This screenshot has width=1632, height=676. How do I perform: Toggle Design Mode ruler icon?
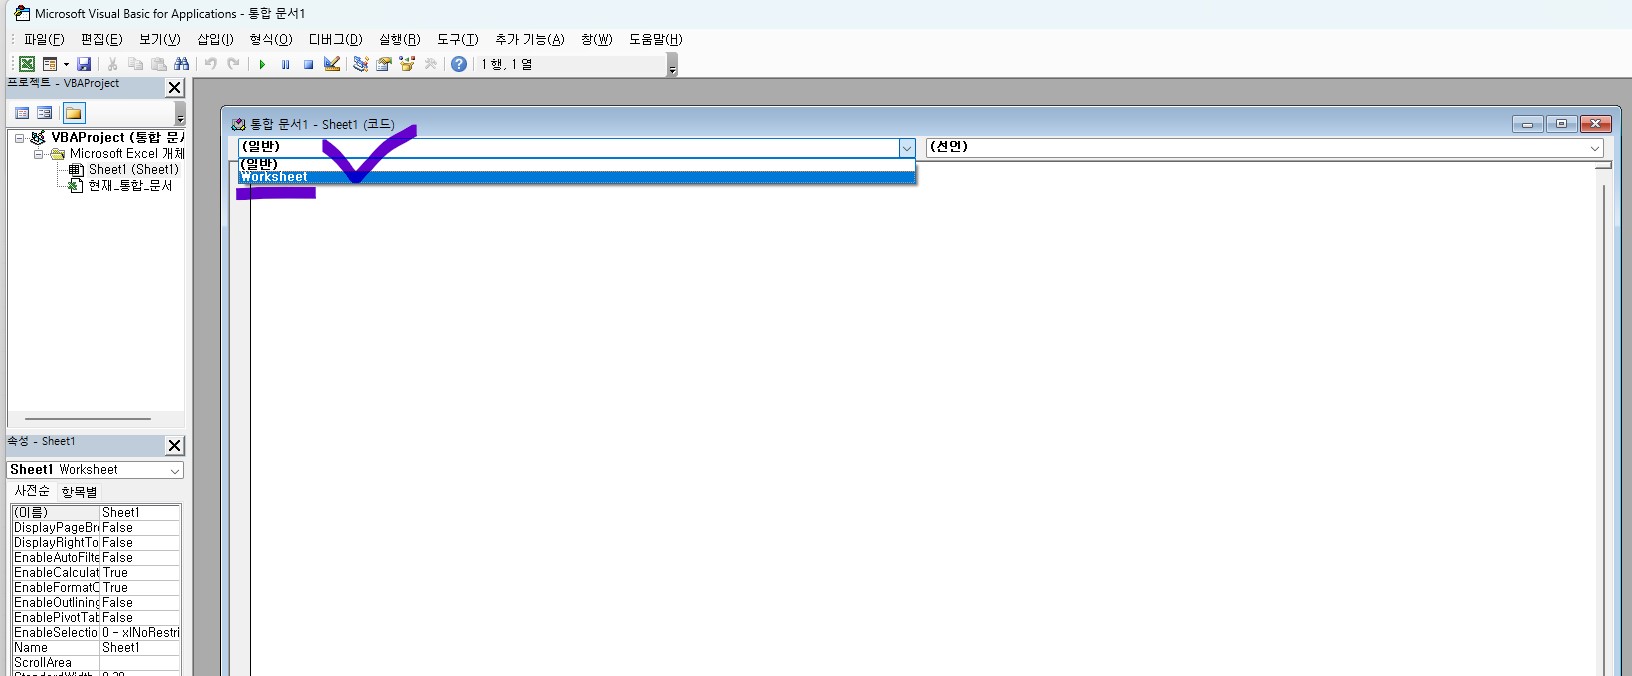click(x=332, y=64)
